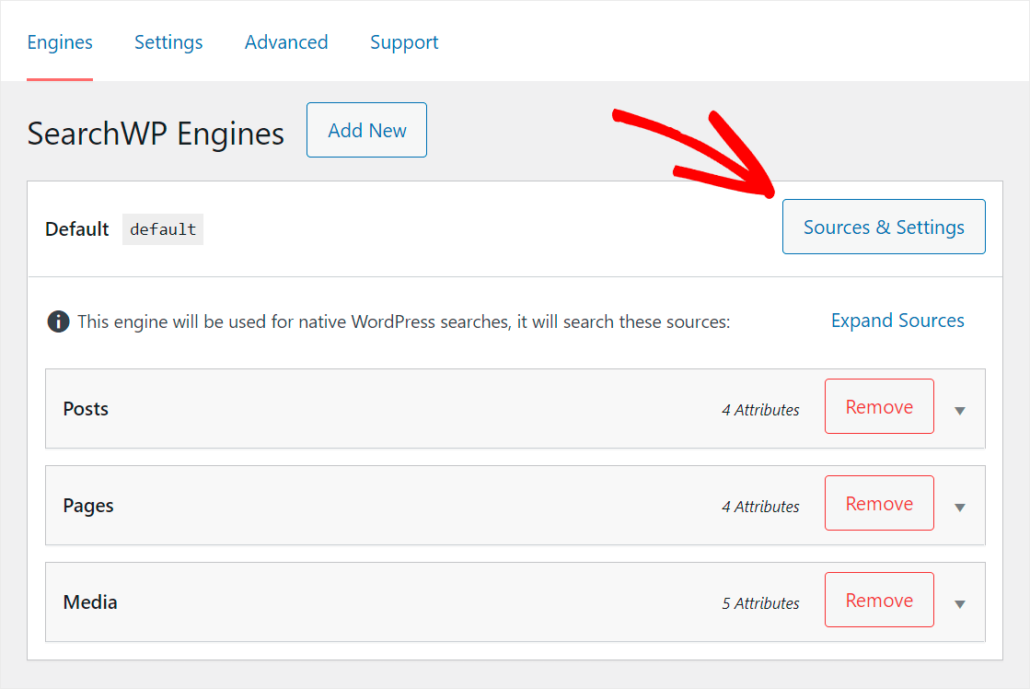1030x689 pixels.
Task: Click the info icon next to engine description
Action: tap(58, 321)
